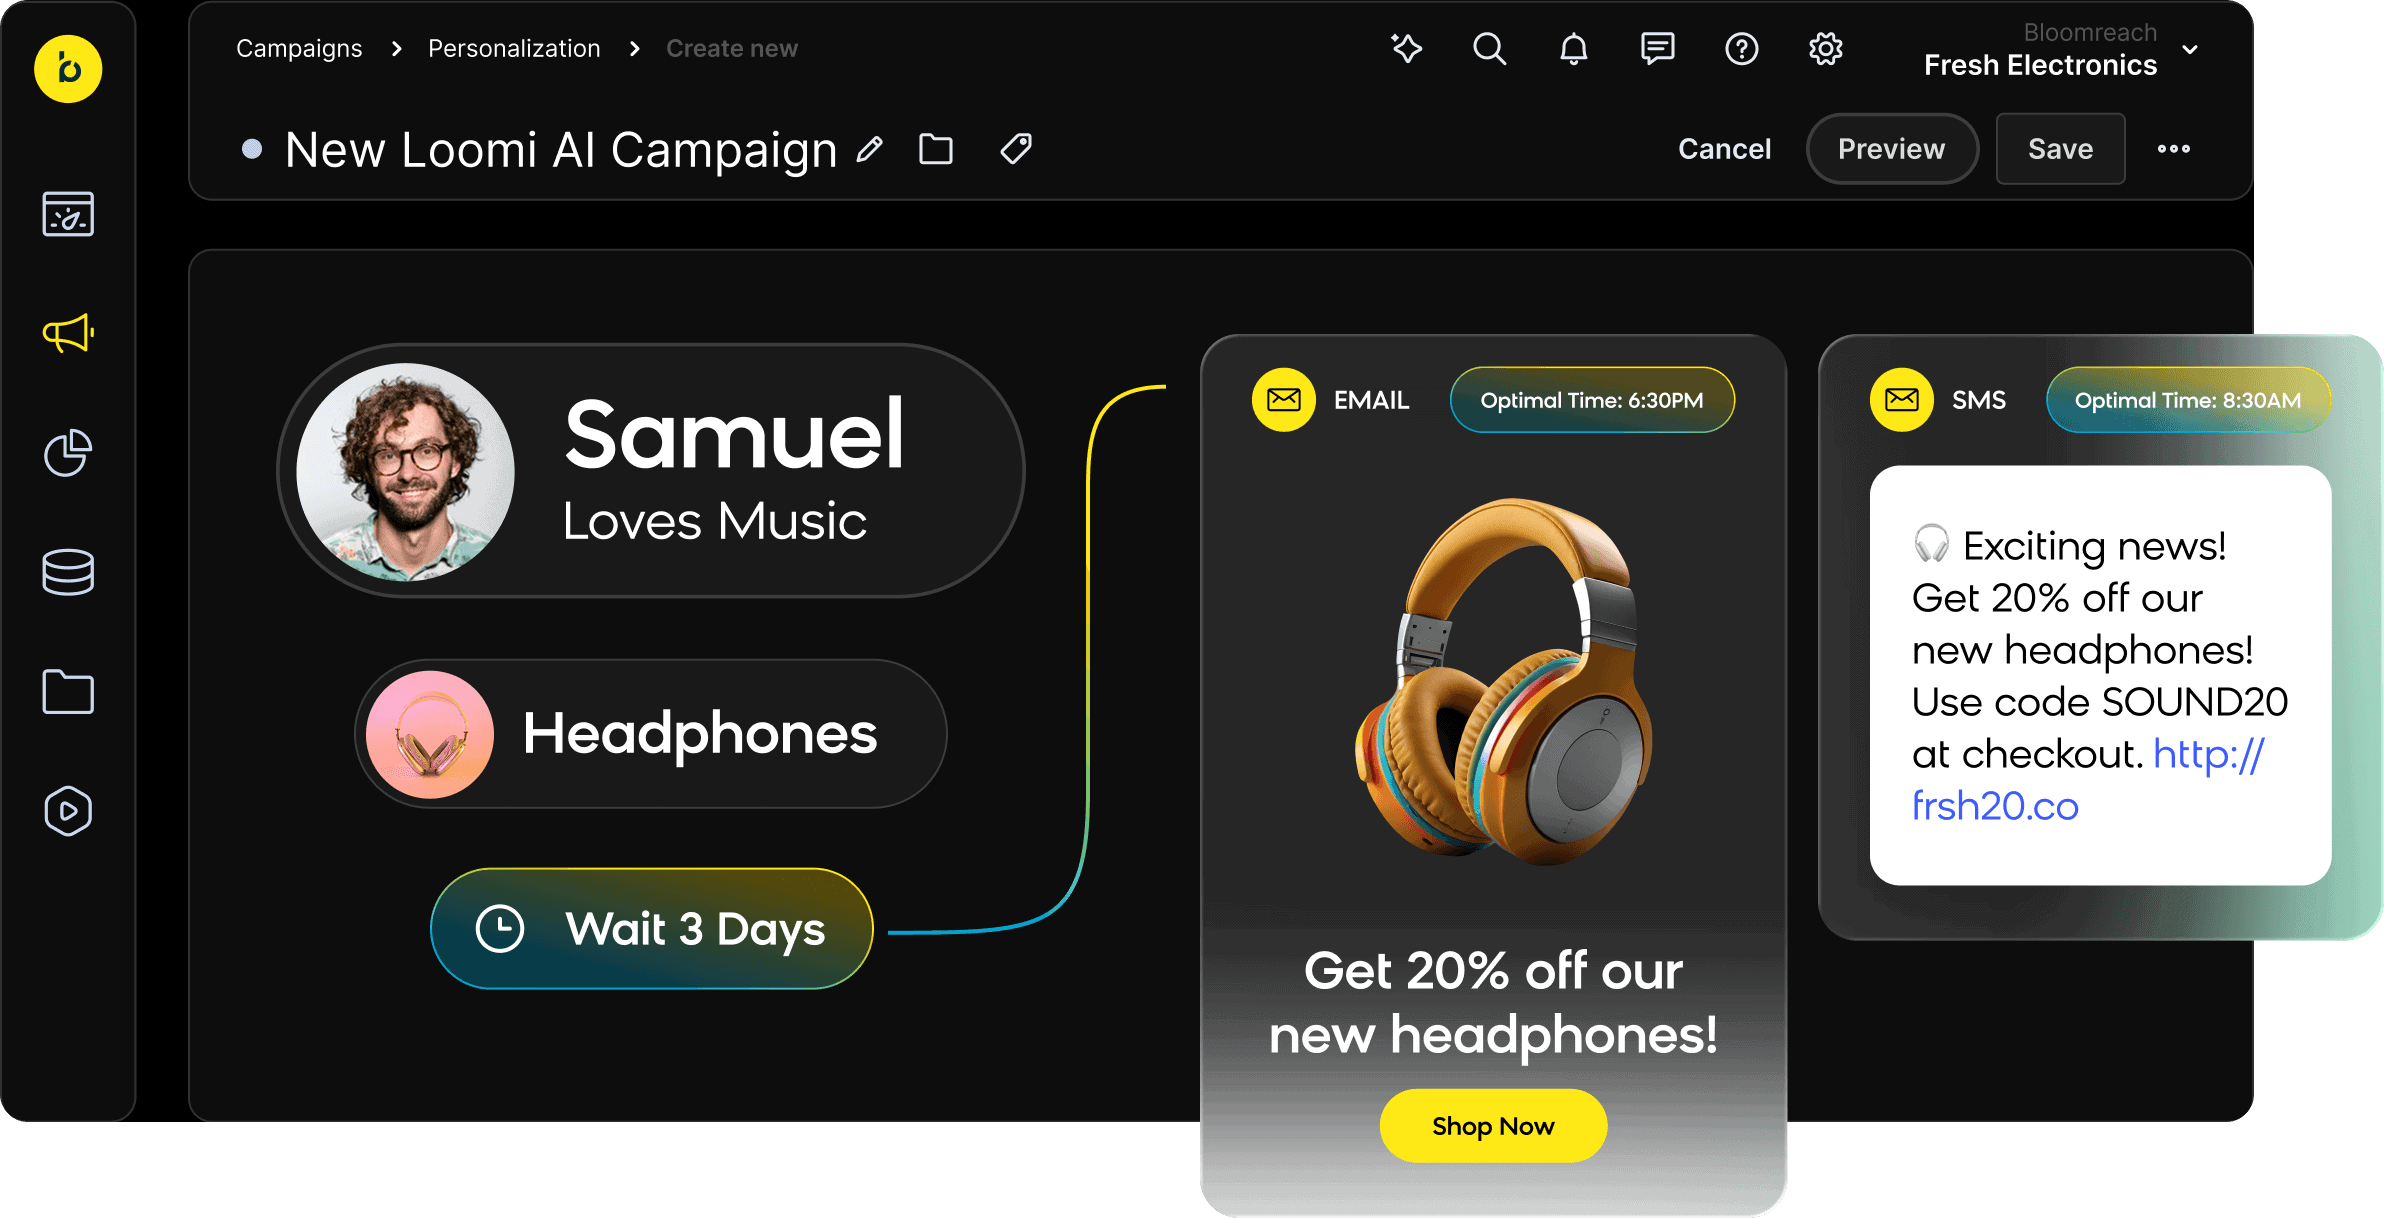
Task: Open the frsh20.co link in SMS
Action: pos(1994,806)
